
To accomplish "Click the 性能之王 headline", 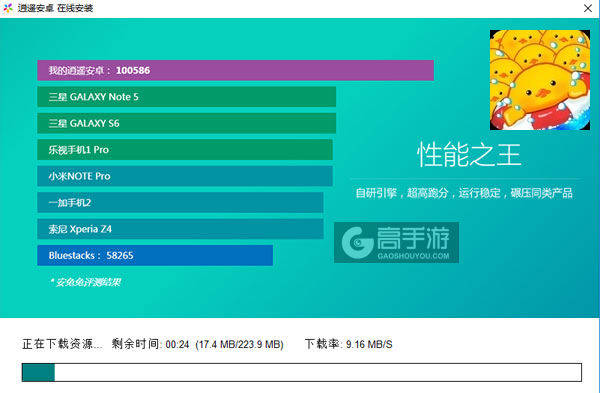I will 469,154.
